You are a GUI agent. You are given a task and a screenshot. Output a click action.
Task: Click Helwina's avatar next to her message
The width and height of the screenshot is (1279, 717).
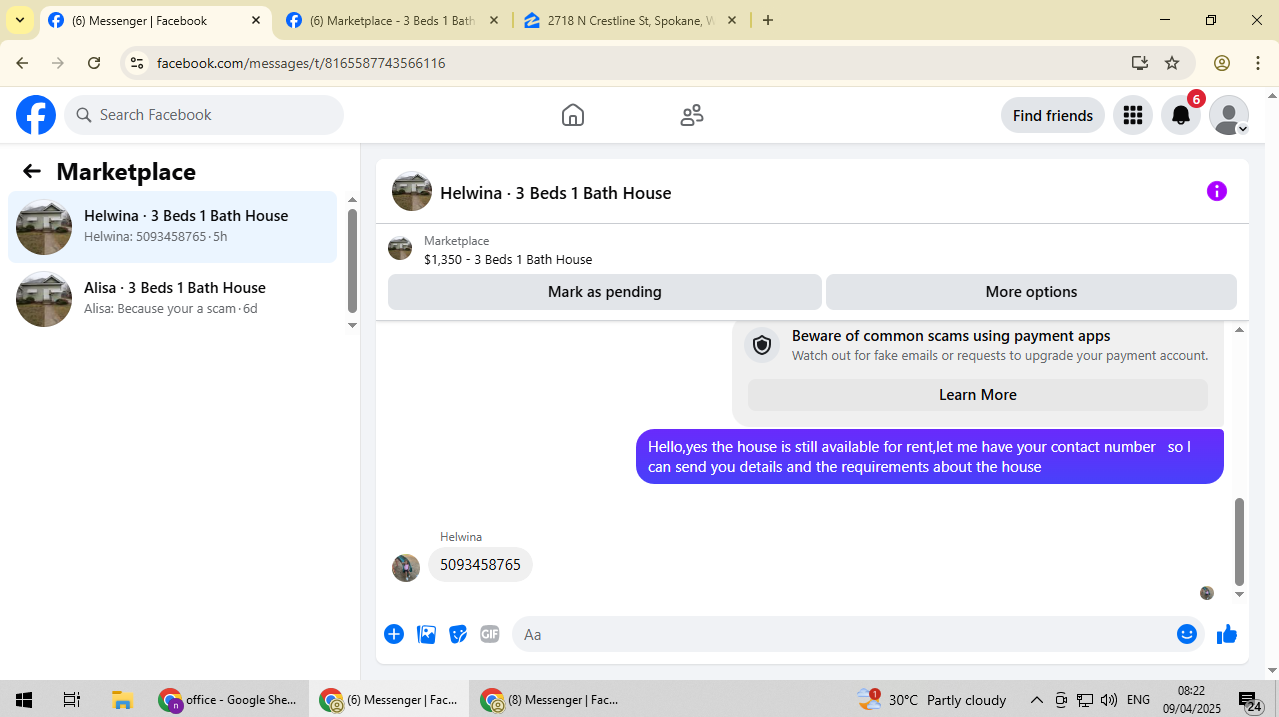point(406,568)
